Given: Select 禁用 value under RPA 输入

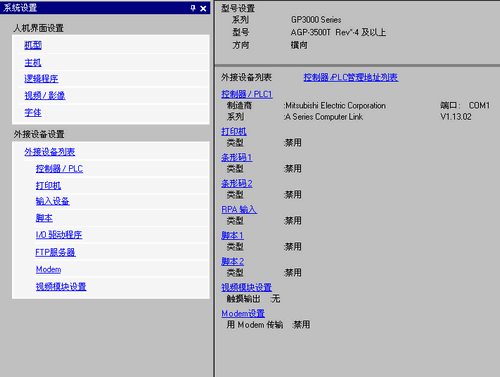Looking at the screenshot, I should pos(293,221).
